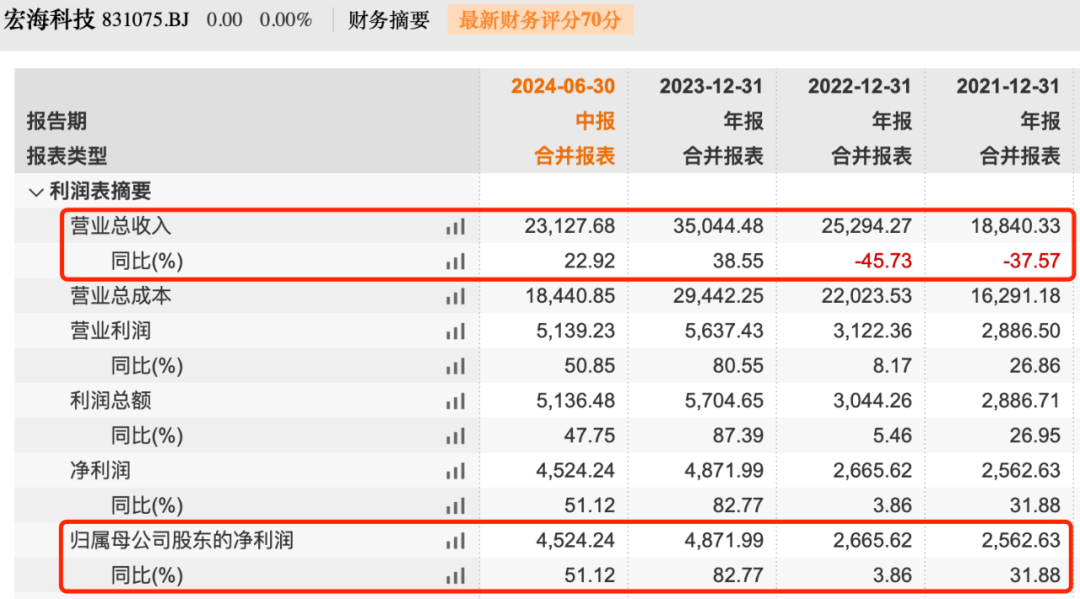The width and height of the screenshot is (1080, 599).
Task: Open chart icon for 营业总成本 row
Action: pyautogui.click(x=456, y=296)
